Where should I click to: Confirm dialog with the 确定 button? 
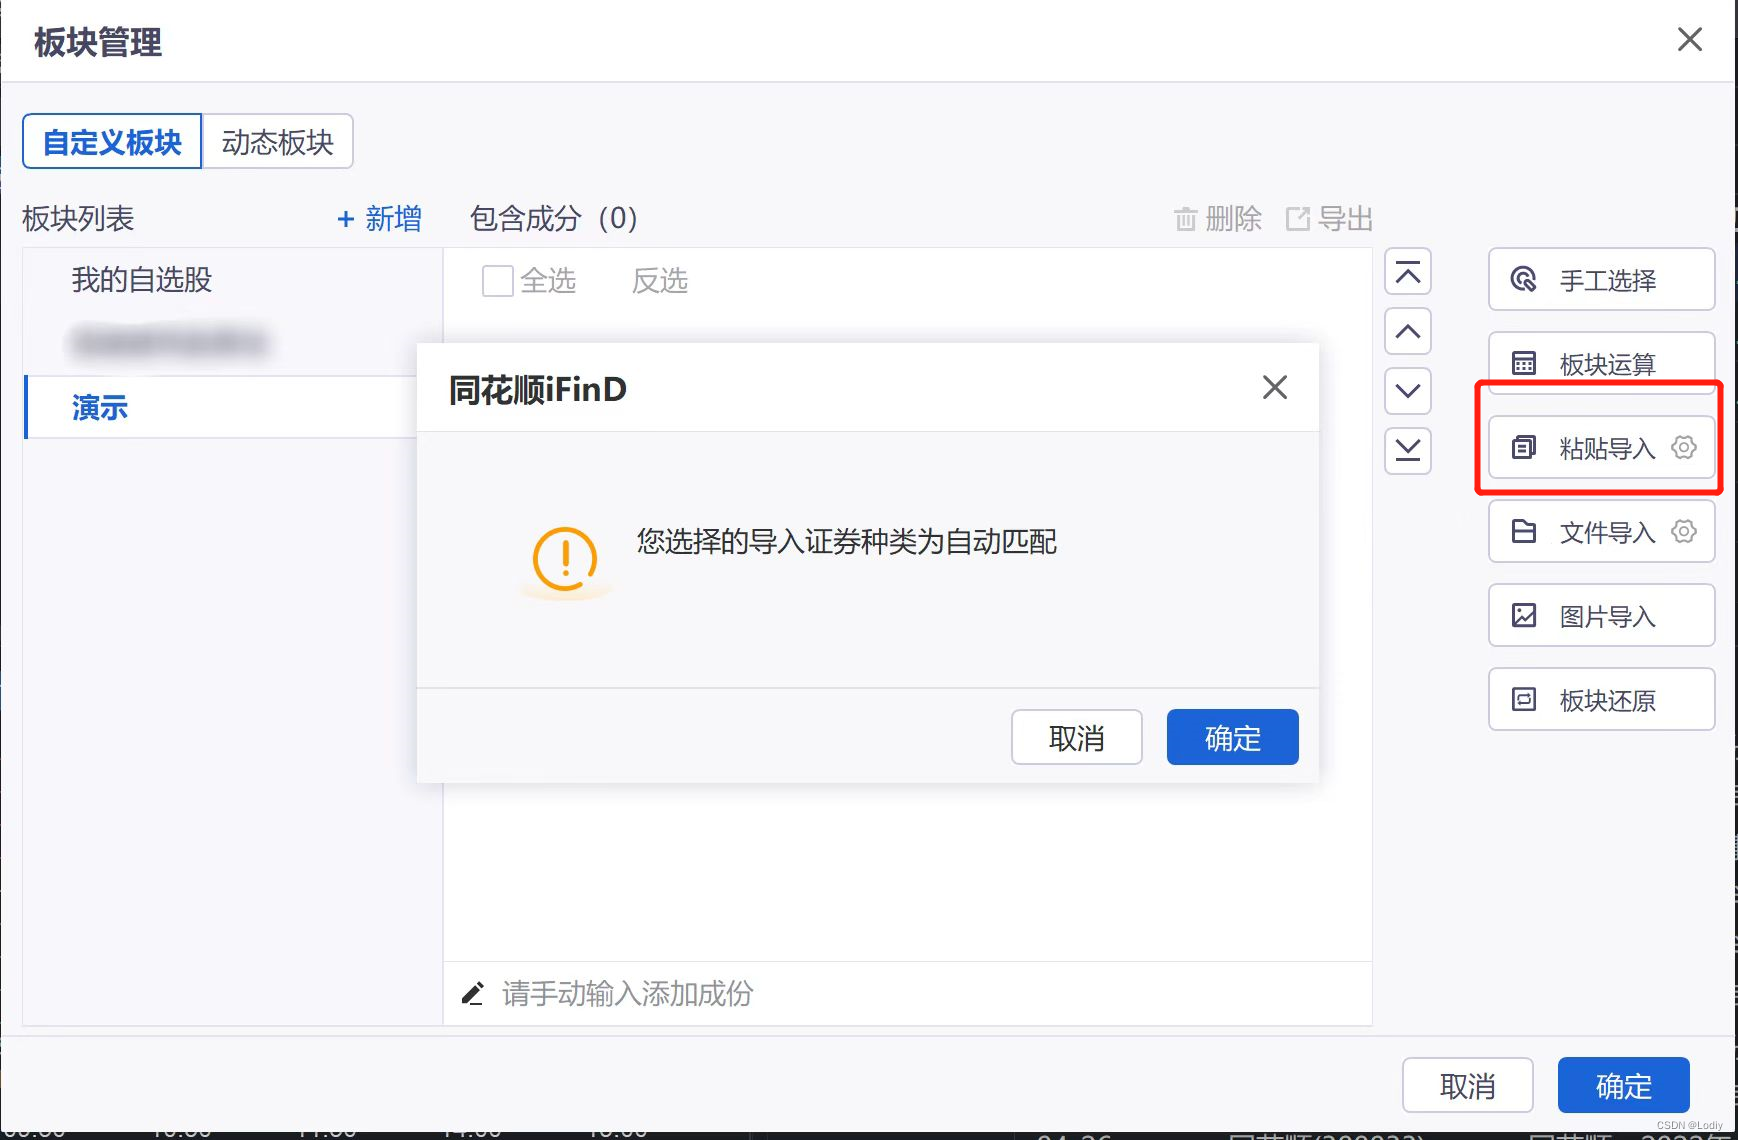click(x=1232, y=737)
